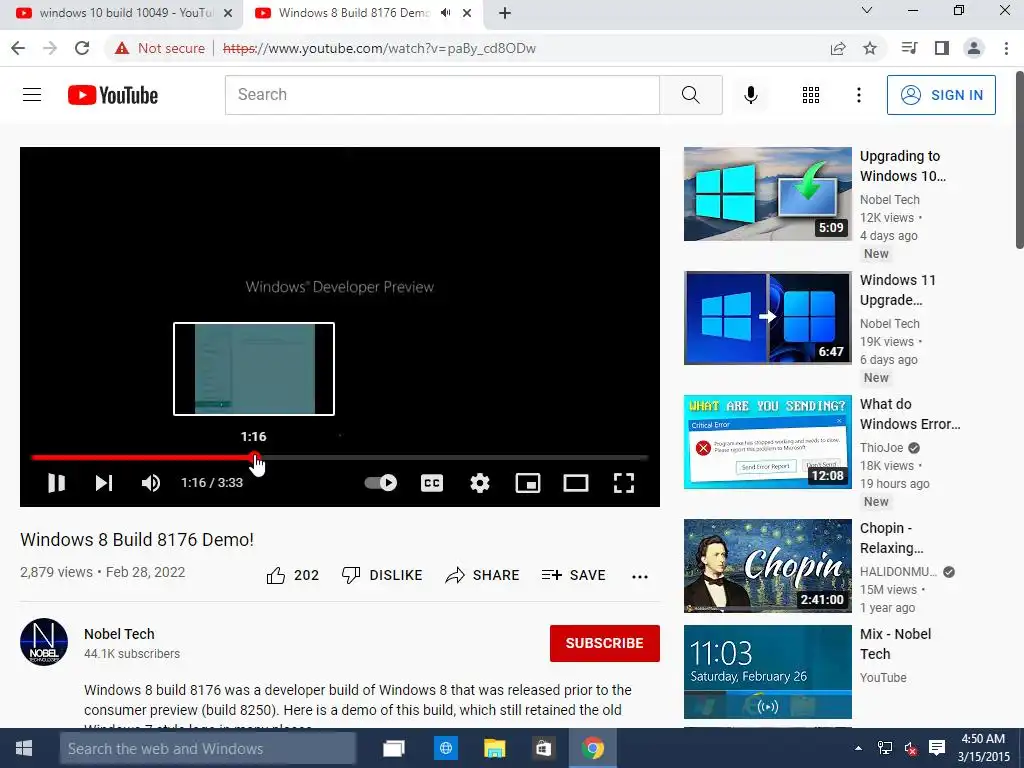Save the video to a playlist
The width and height of the screenshot is (1024, 768).
[573, 575]
